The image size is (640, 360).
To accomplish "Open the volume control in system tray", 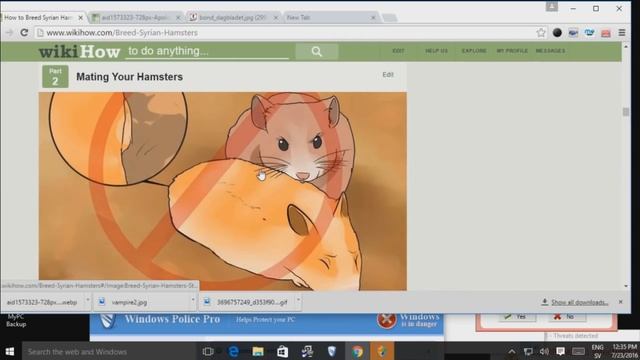I will click(x=544, y=351).
